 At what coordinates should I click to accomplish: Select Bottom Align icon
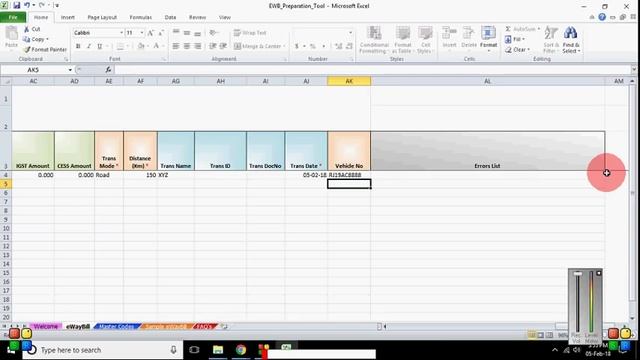coord(198,33)
